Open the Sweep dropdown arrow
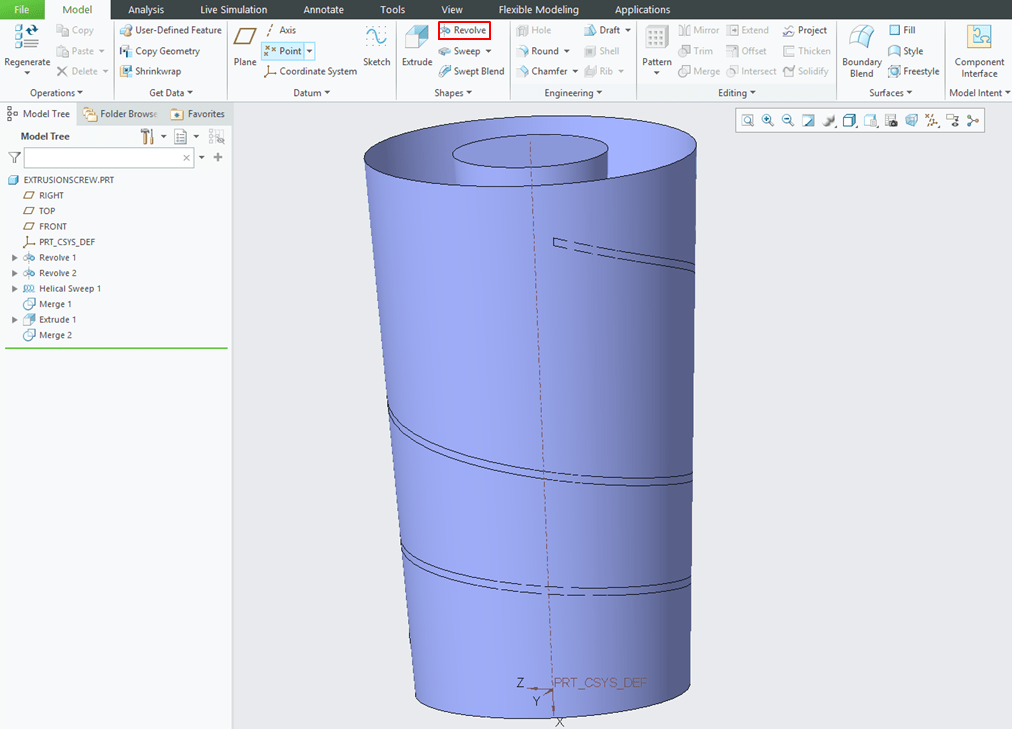The width and height of the screenshot is (1012, 729). (489, 51)
